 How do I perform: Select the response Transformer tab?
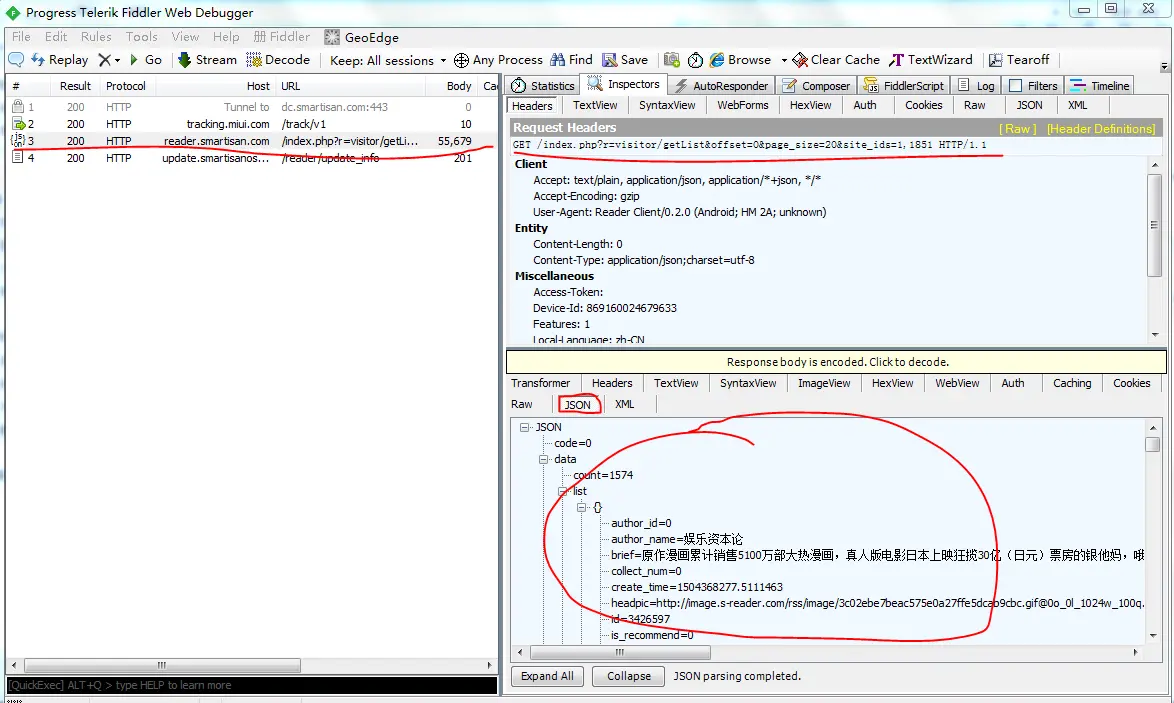pos(541,383)
